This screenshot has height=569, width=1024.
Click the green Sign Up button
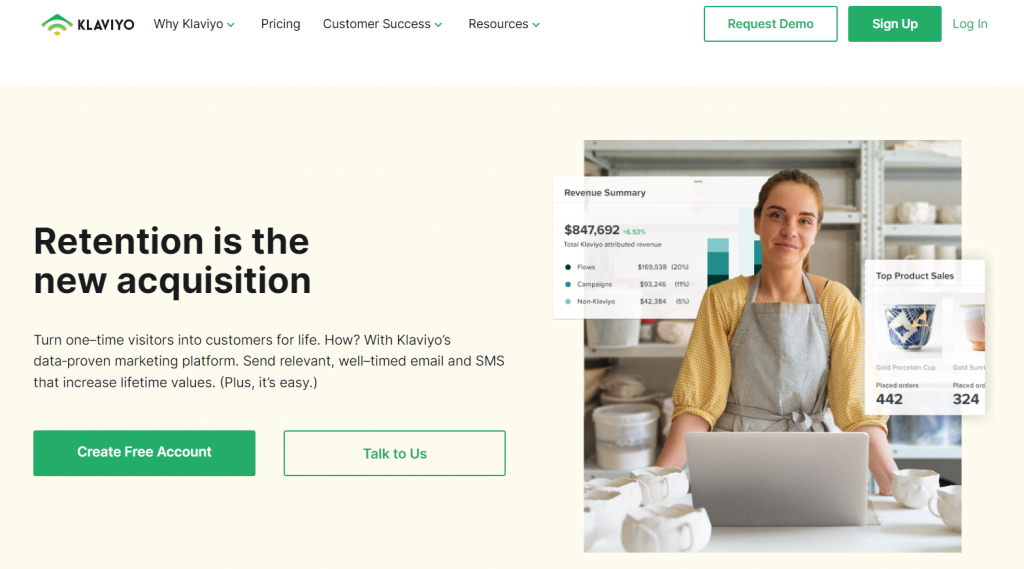click(x=895, y=24)
